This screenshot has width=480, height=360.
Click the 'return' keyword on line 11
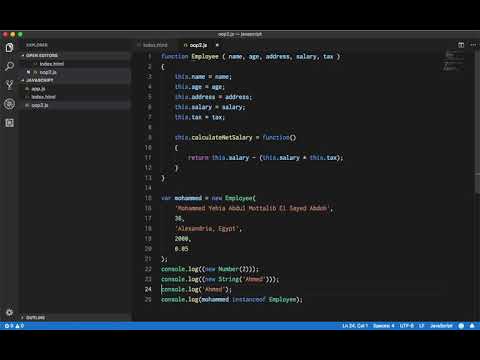[x=198, y=157]
